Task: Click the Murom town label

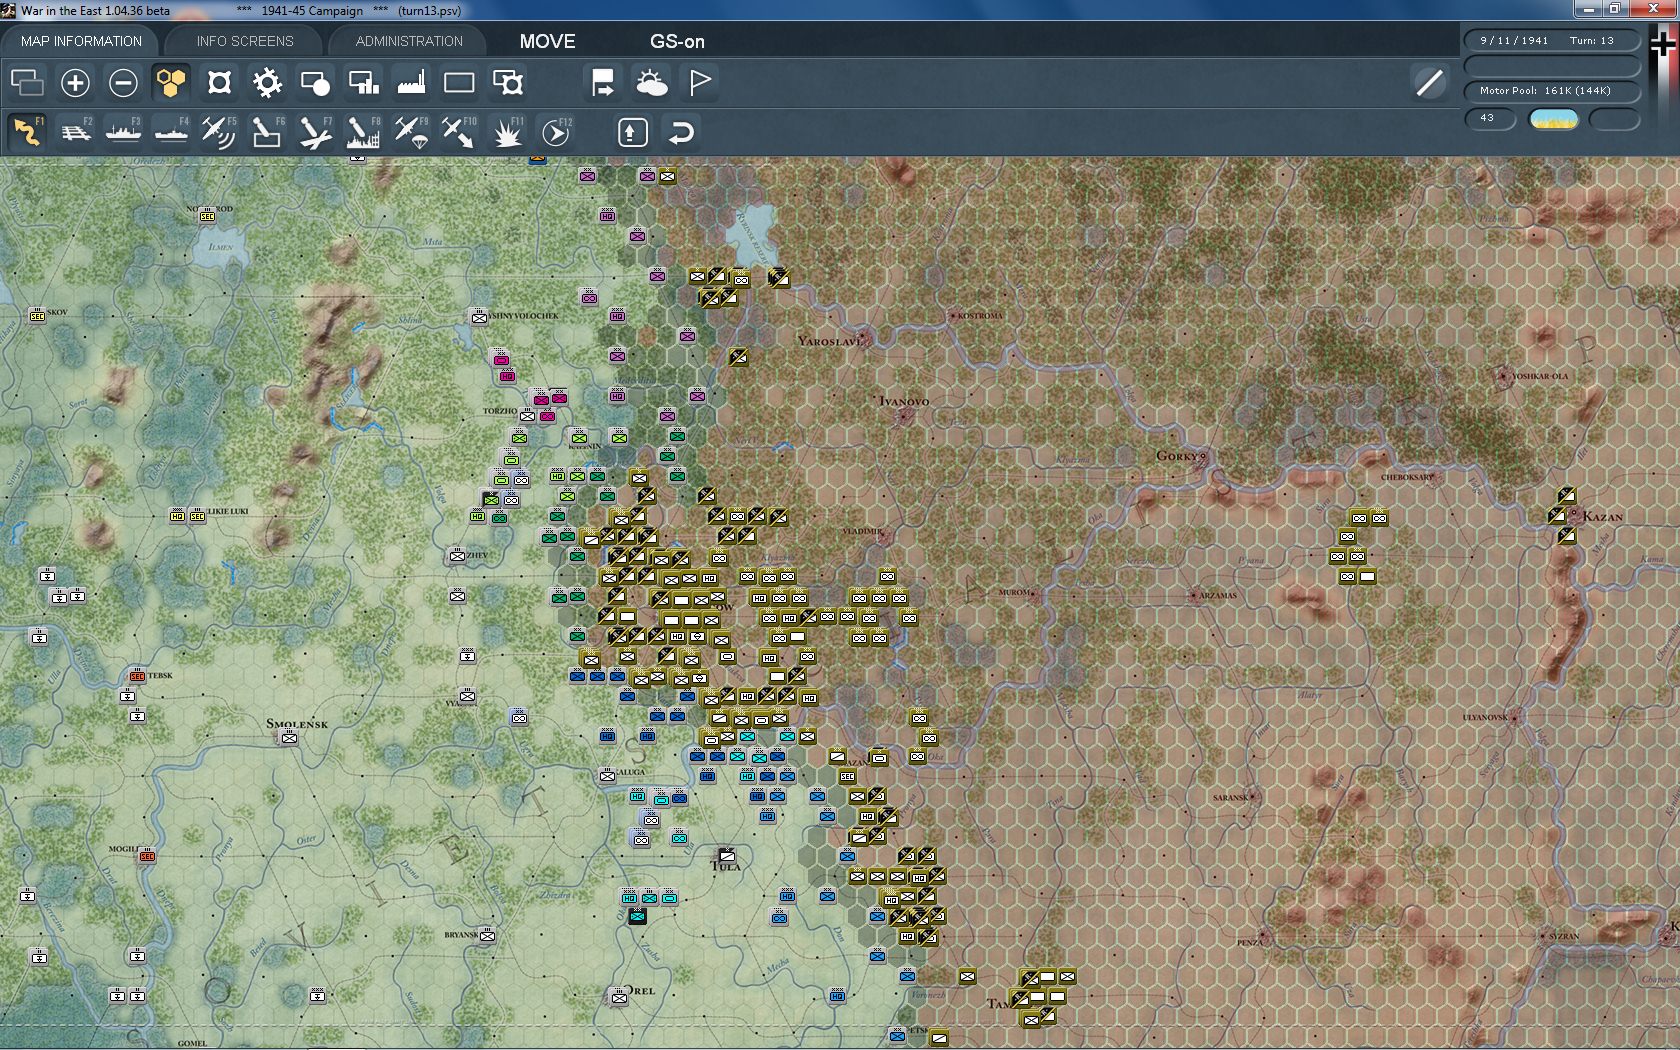Action: 1014,592
